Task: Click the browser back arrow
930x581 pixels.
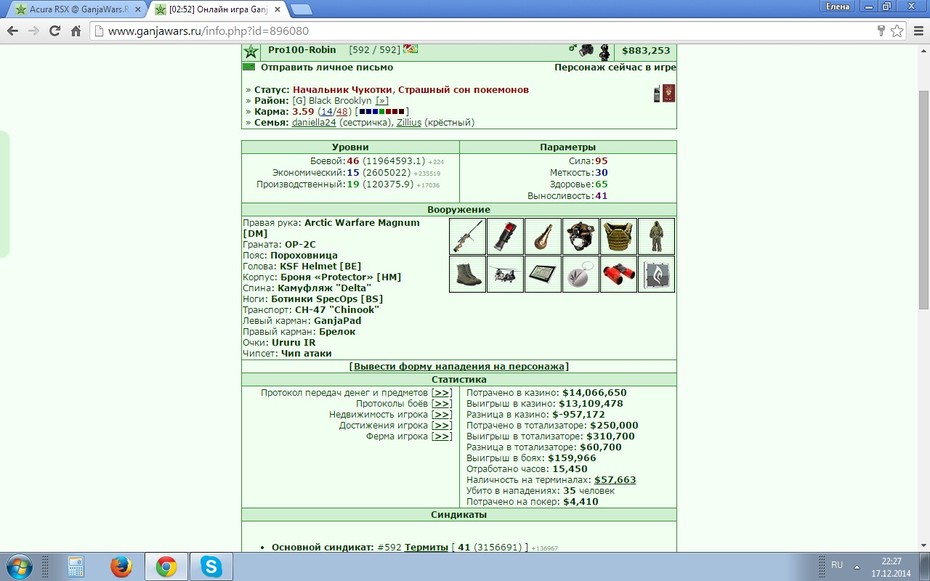Action: pyautogui.click(x=12, y=31)
